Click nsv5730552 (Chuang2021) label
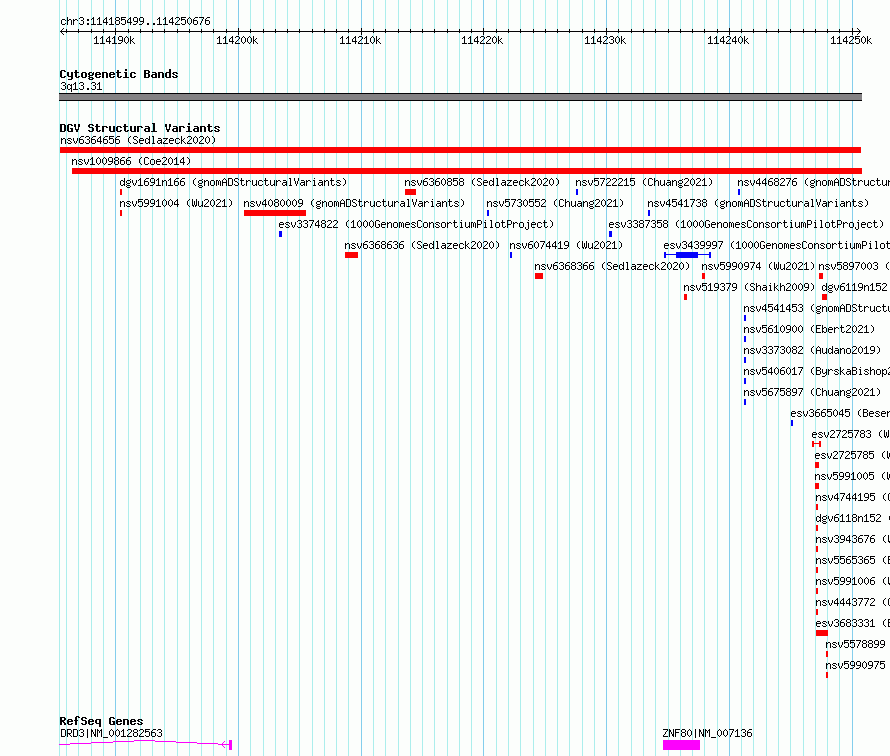 555,203
